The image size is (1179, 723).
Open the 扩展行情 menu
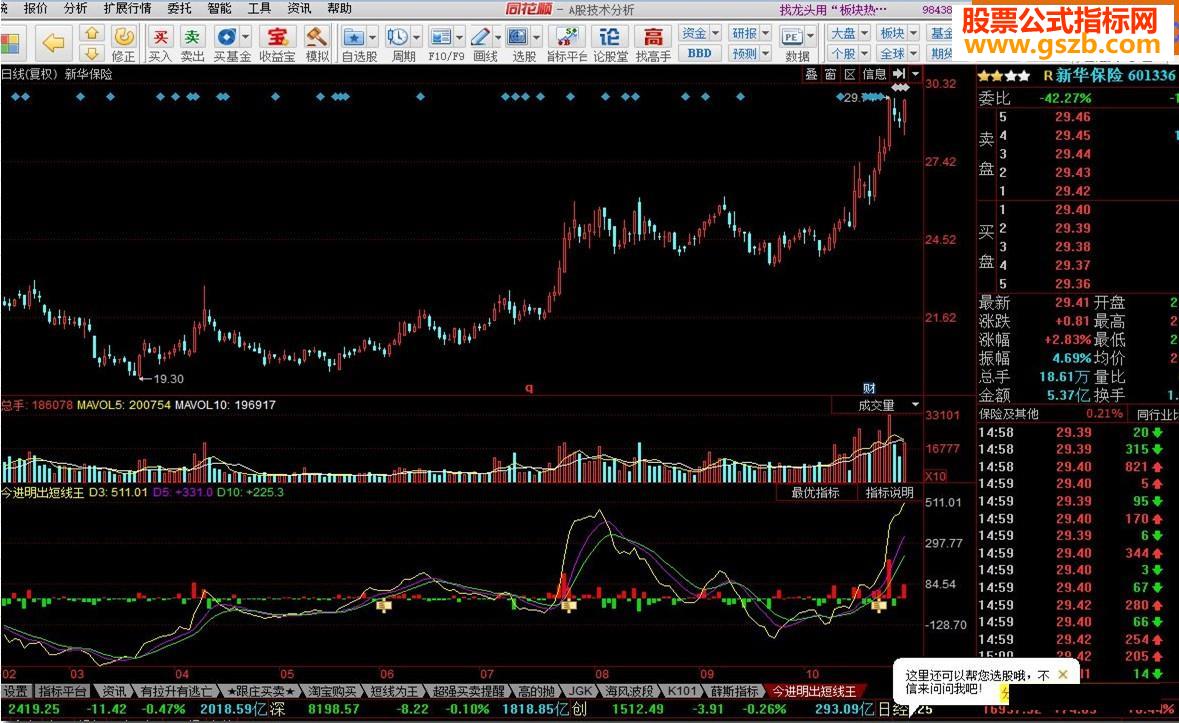(127, 8)
